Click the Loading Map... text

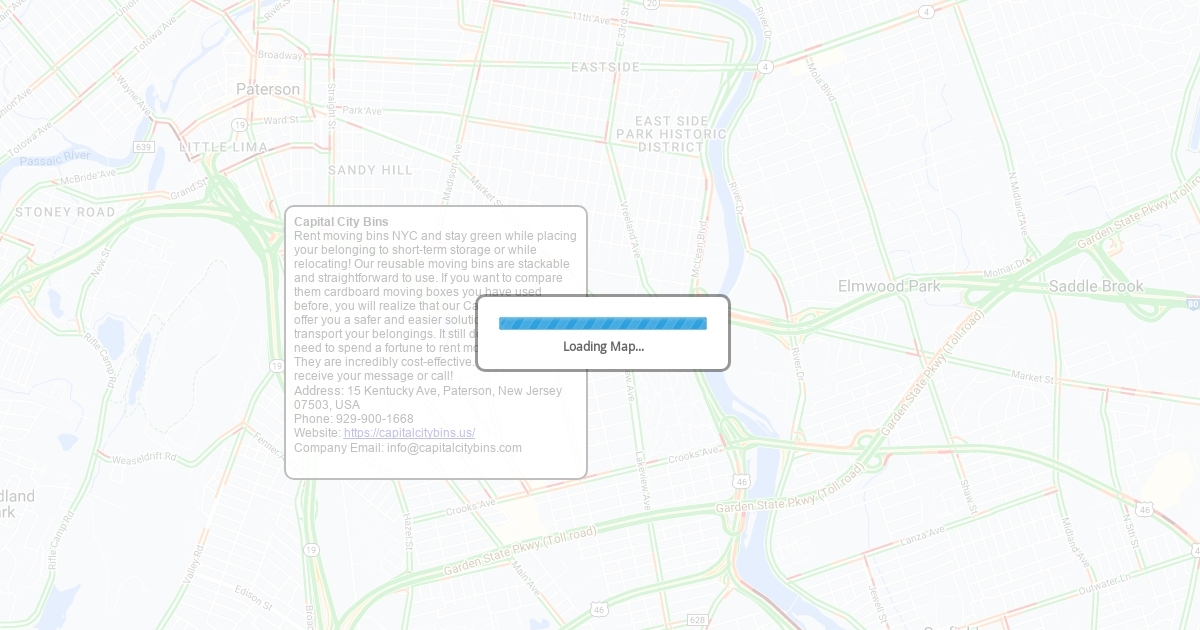coord(603,347)
